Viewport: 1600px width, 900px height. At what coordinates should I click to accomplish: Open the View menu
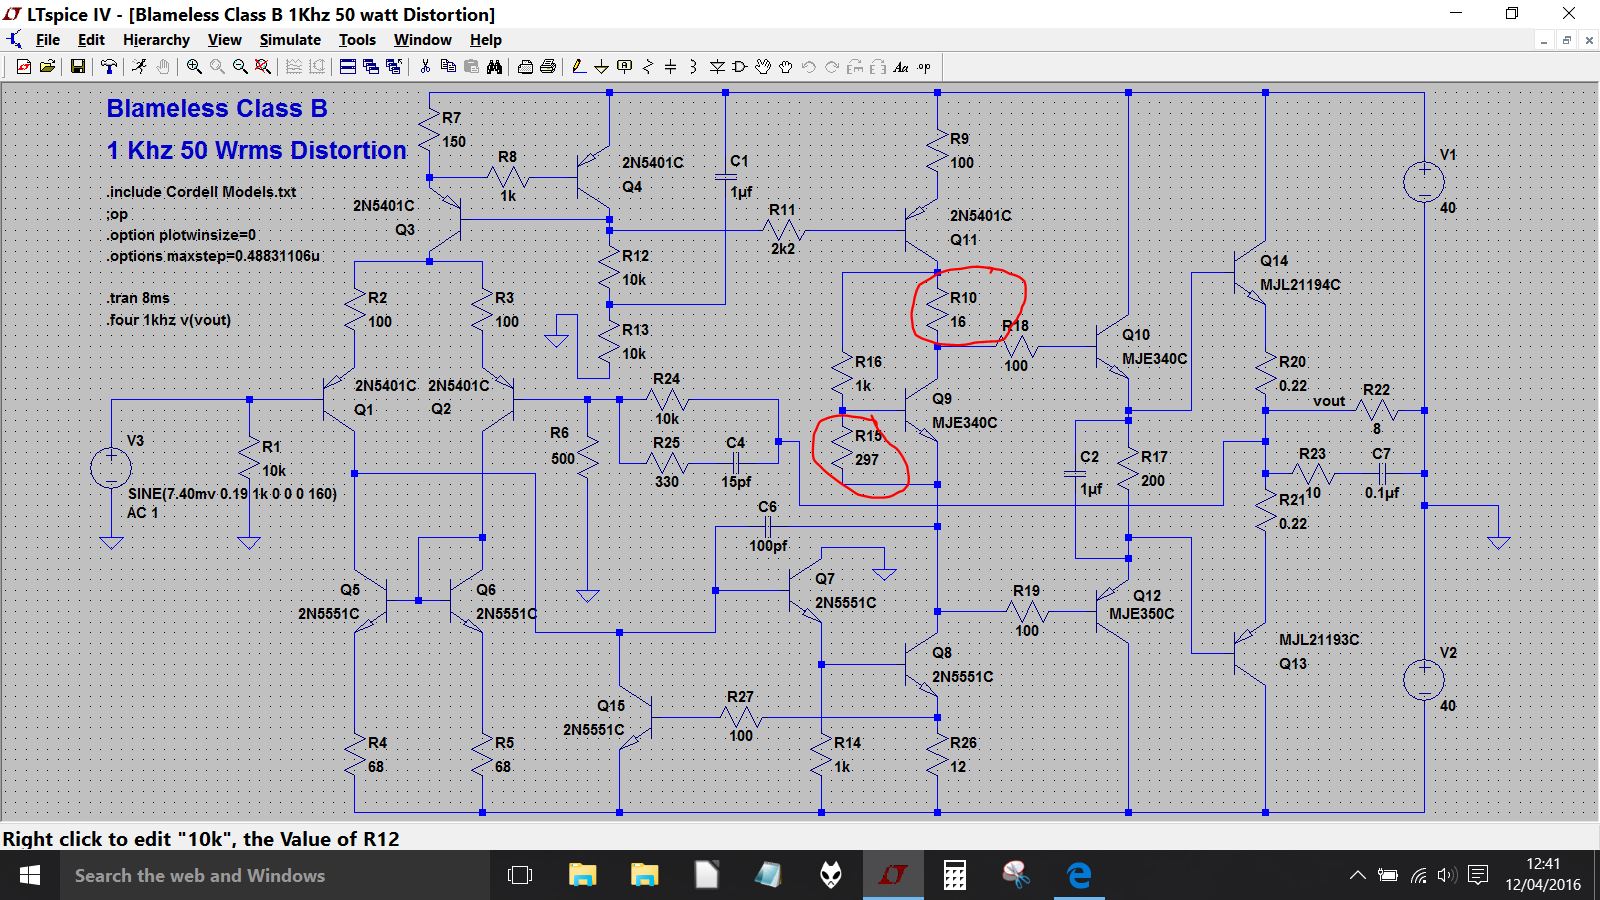[x=224, y=40]
